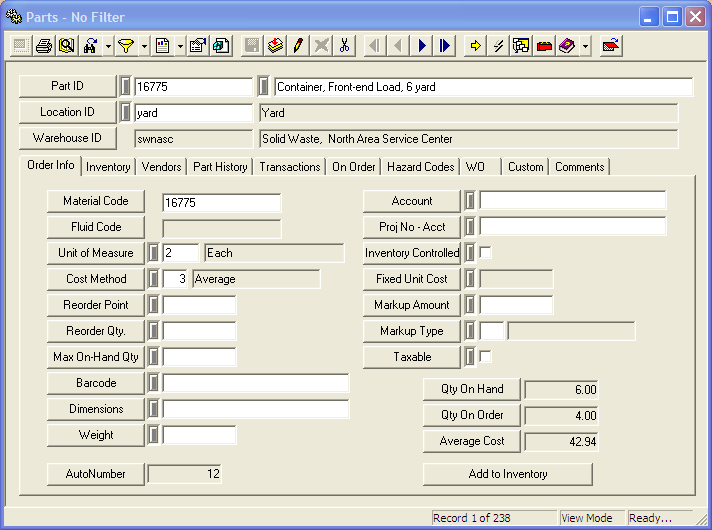712x530 pixels.
Task: Click the yellow right-arrow toolbar icon
Action: pos(475,46)
